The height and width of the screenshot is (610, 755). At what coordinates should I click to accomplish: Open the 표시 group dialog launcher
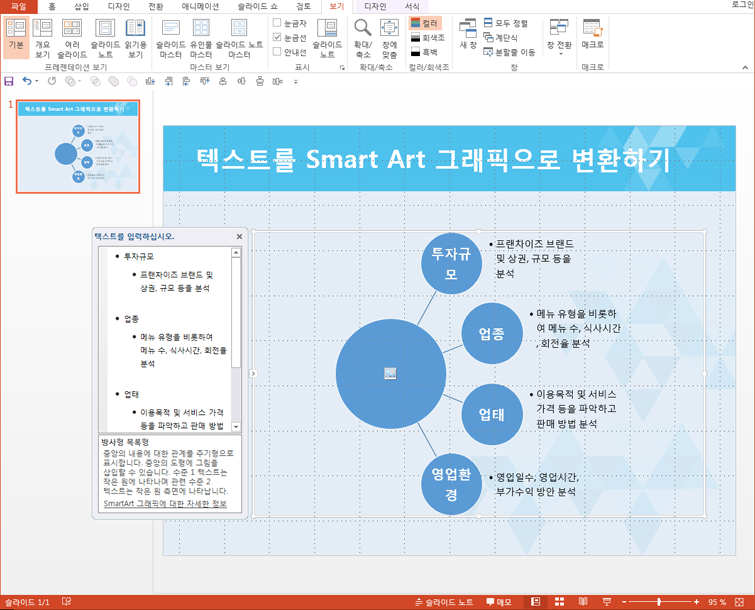(342, 68)
